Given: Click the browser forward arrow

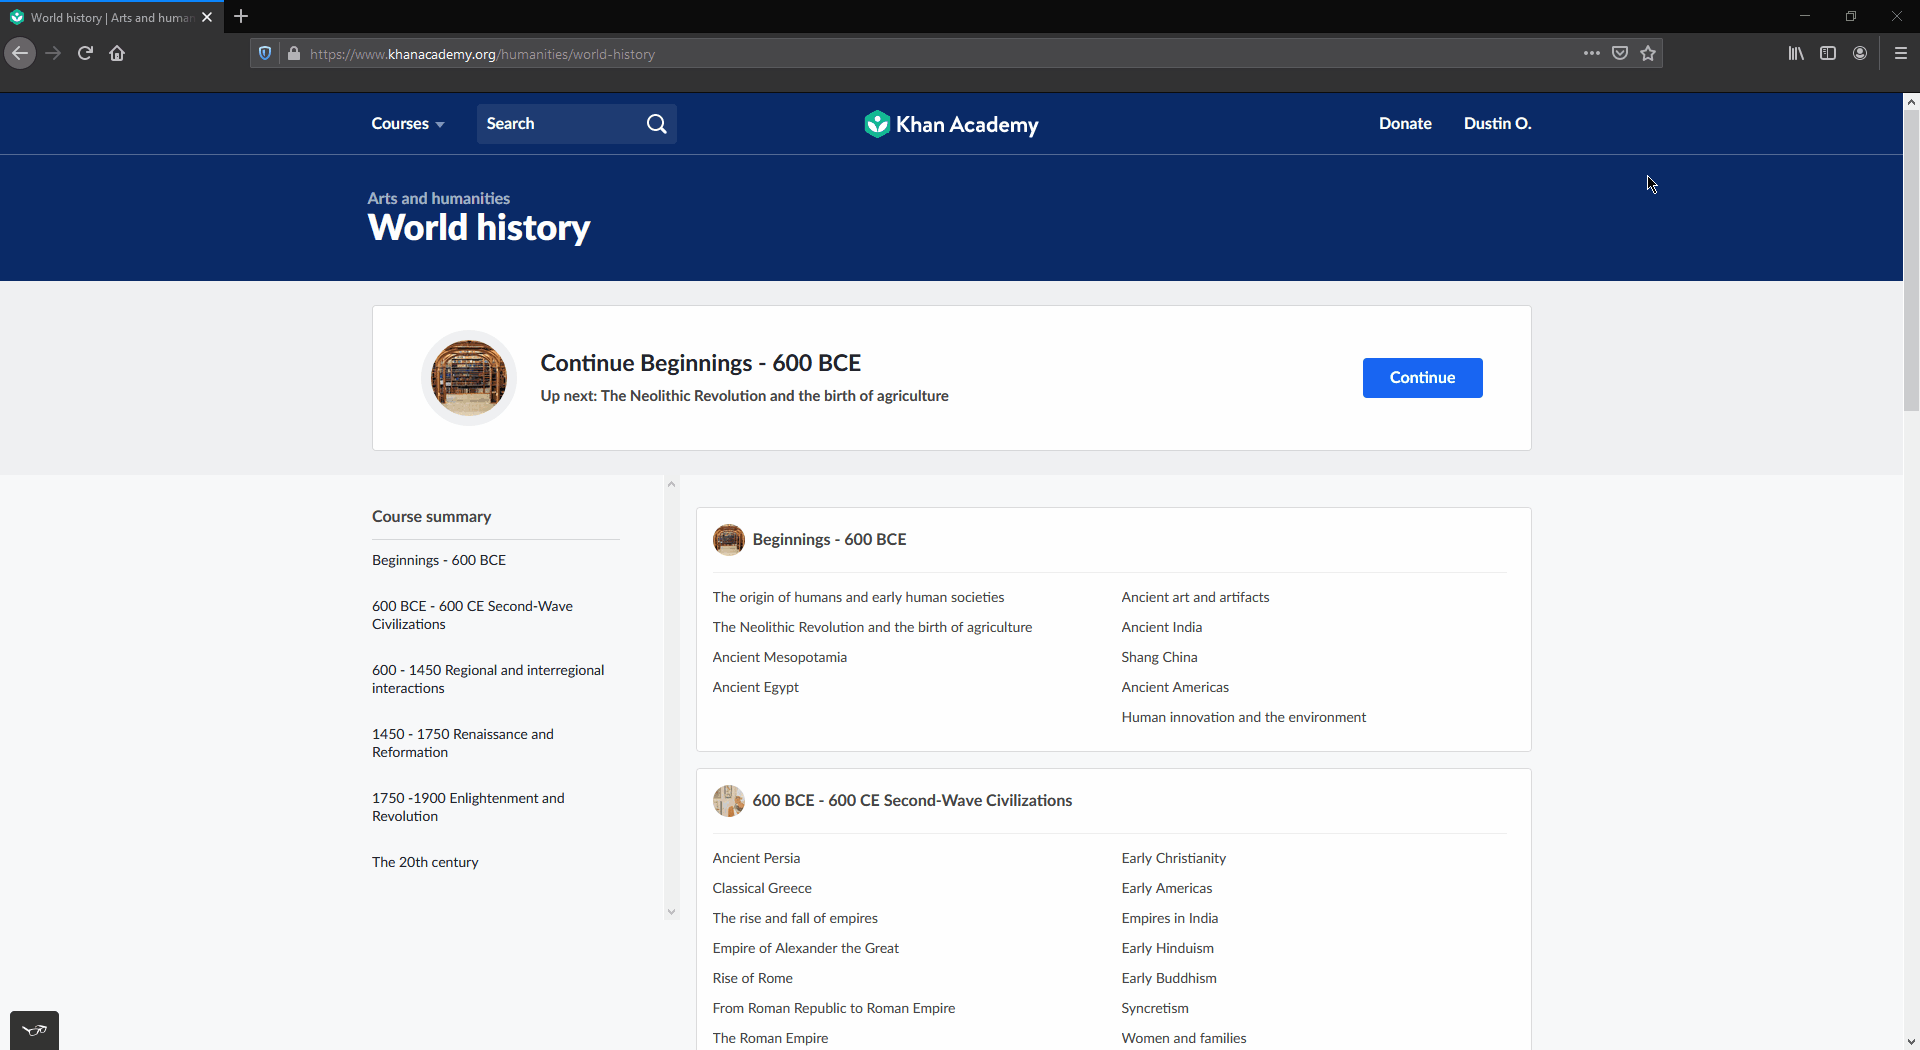Looking at the screenshot, I should click(x=53, y=53).
